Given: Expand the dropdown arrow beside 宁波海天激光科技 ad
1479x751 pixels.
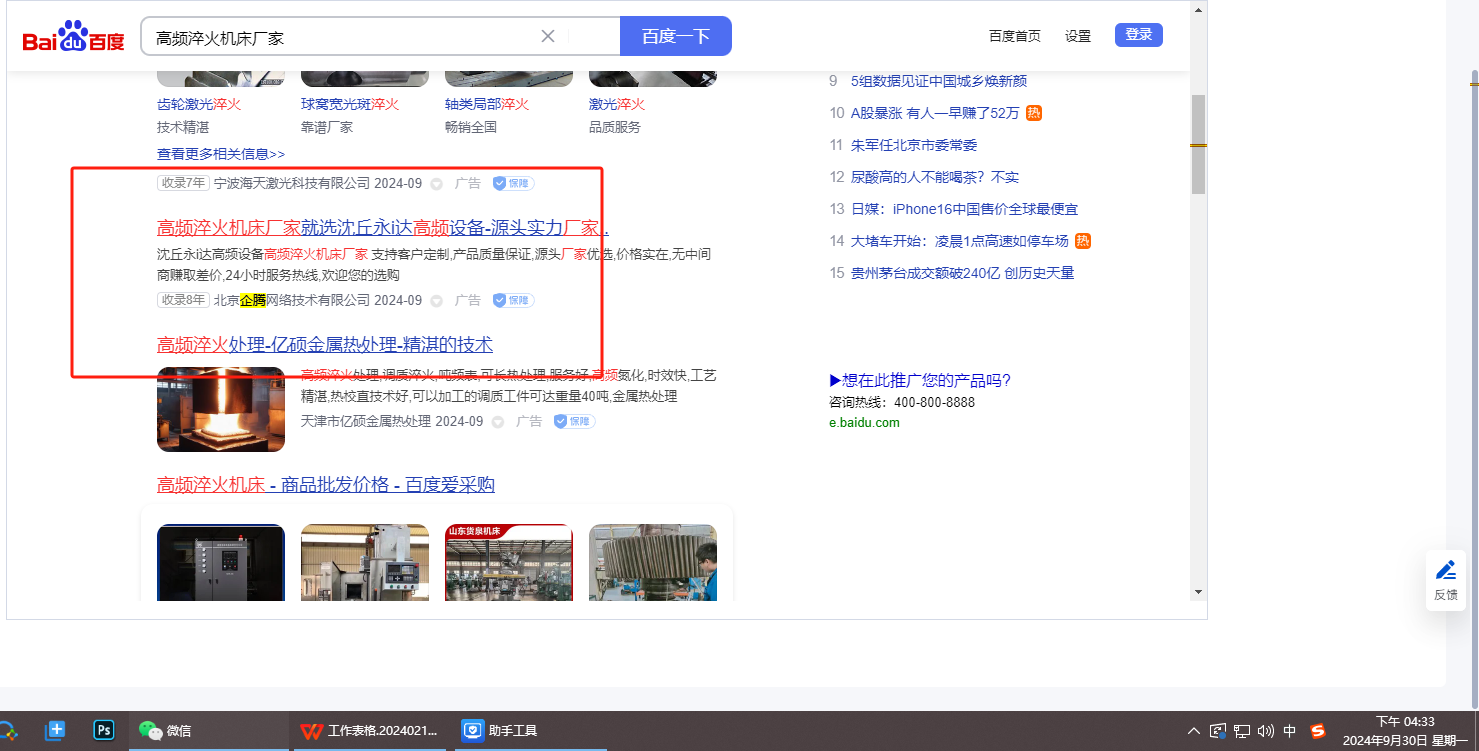Looking at the screenshot, I should (x=436, y=184).
